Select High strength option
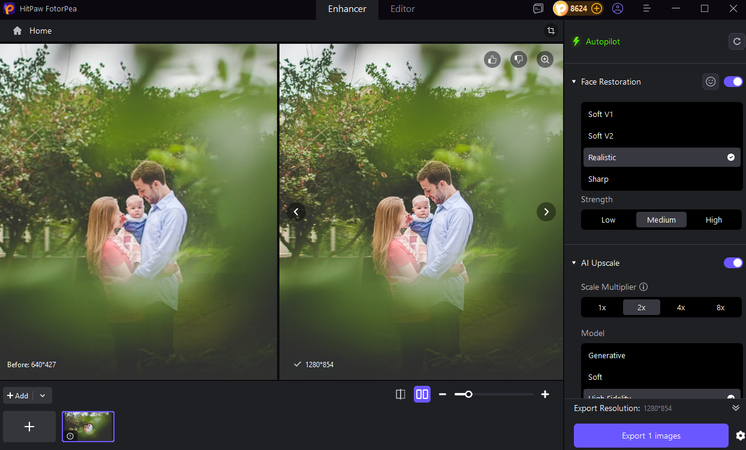Viewport: 746px width, 450px height. click(x=714, y=220)
